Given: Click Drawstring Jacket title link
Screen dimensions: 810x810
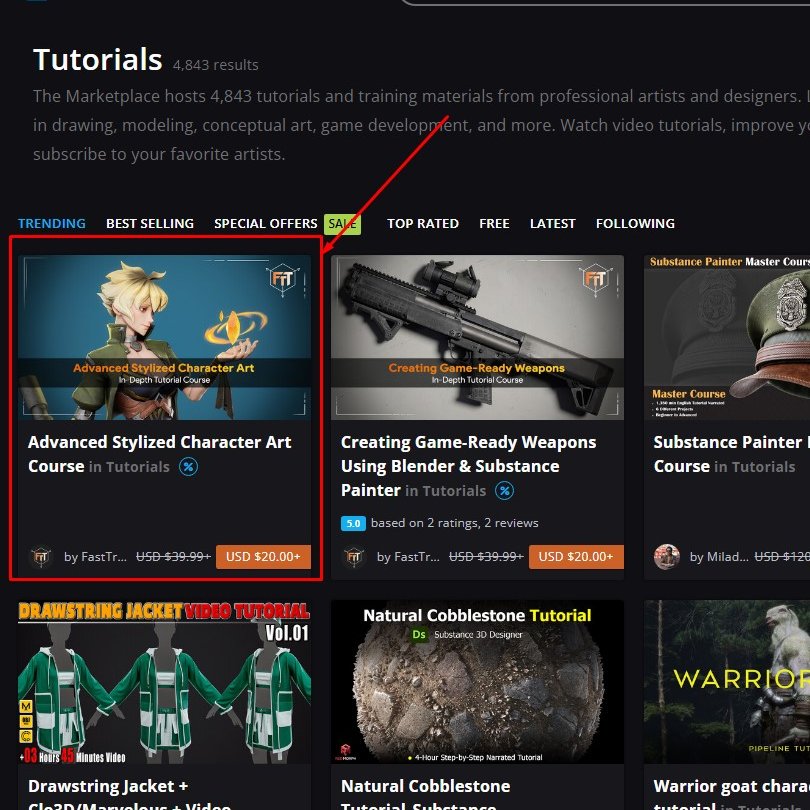Looking at the screenshot, I should 129,795.
